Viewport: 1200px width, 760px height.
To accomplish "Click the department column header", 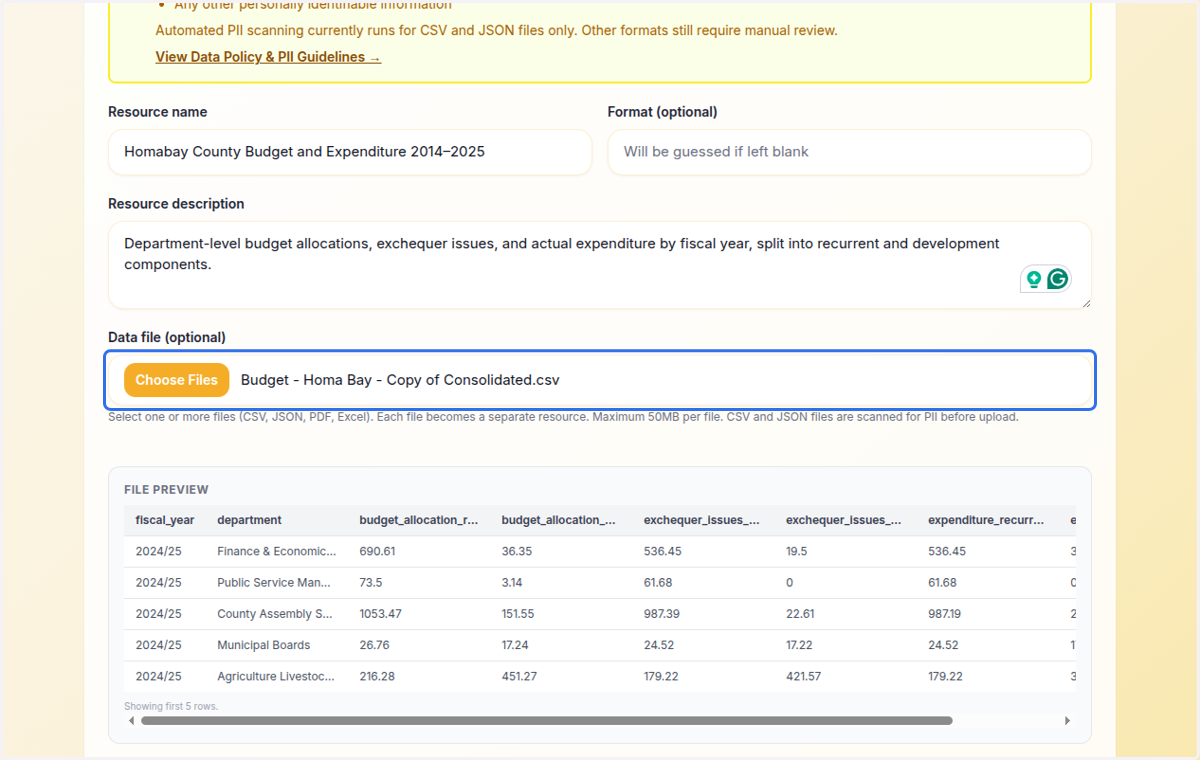I will (249, 520).
